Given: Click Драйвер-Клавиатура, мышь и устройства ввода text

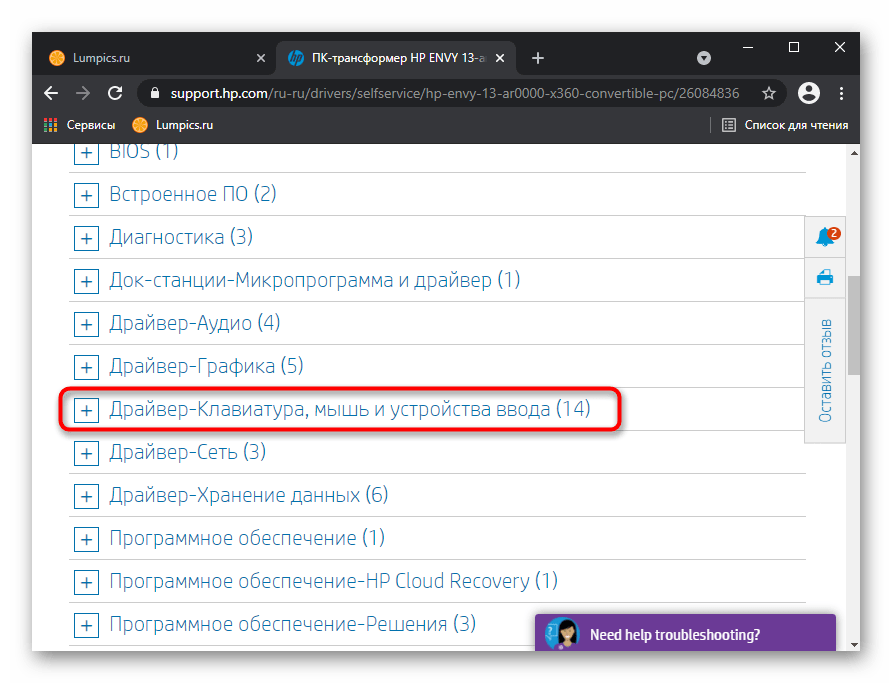Looking at the screenshot, I should point(330,409).
